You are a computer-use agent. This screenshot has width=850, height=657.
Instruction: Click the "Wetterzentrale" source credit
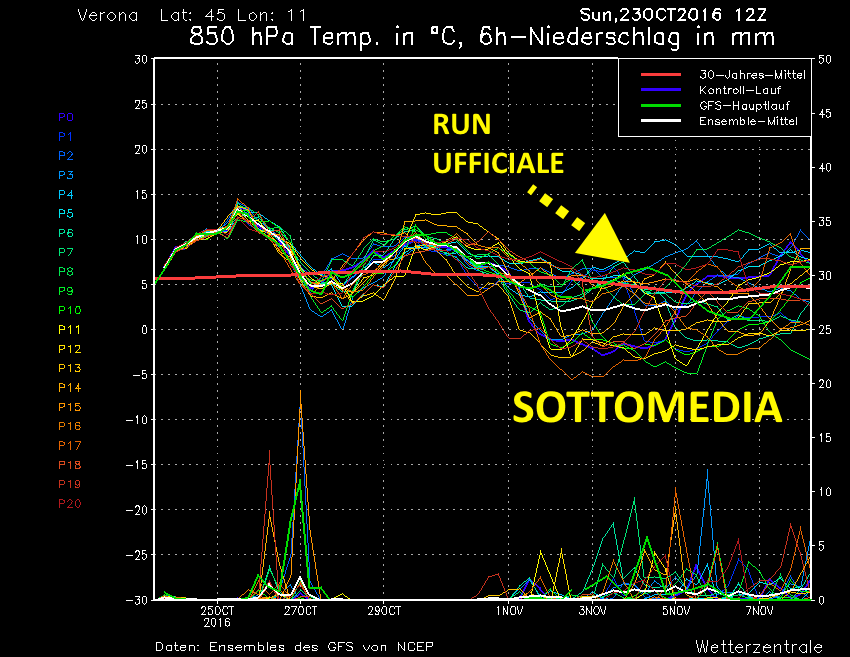(759, 647)
